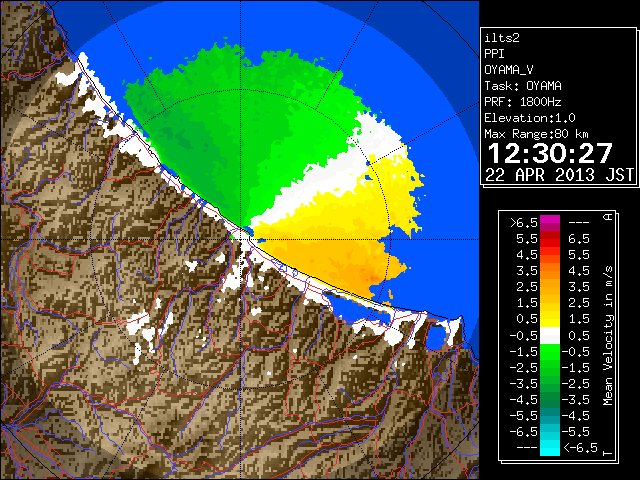Click the magenta swatch atop the velocity color bar
The width and height of the screenshot is (640, 480).
pos(550,222)
